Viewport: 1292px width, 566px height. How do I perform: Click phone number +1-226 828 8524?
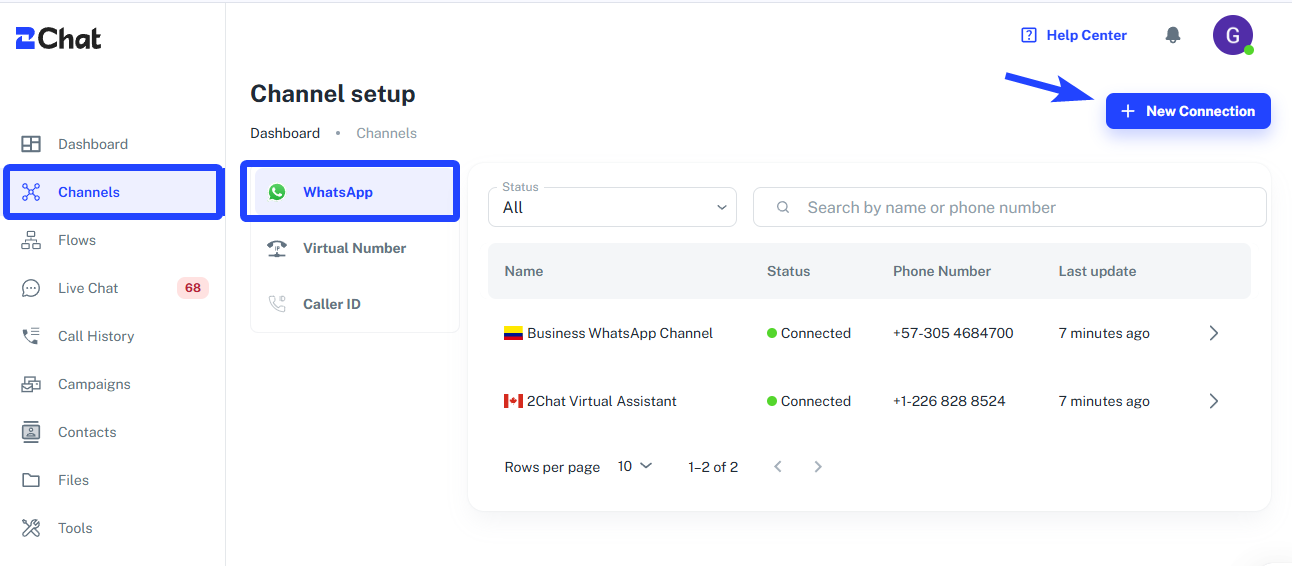949,401
